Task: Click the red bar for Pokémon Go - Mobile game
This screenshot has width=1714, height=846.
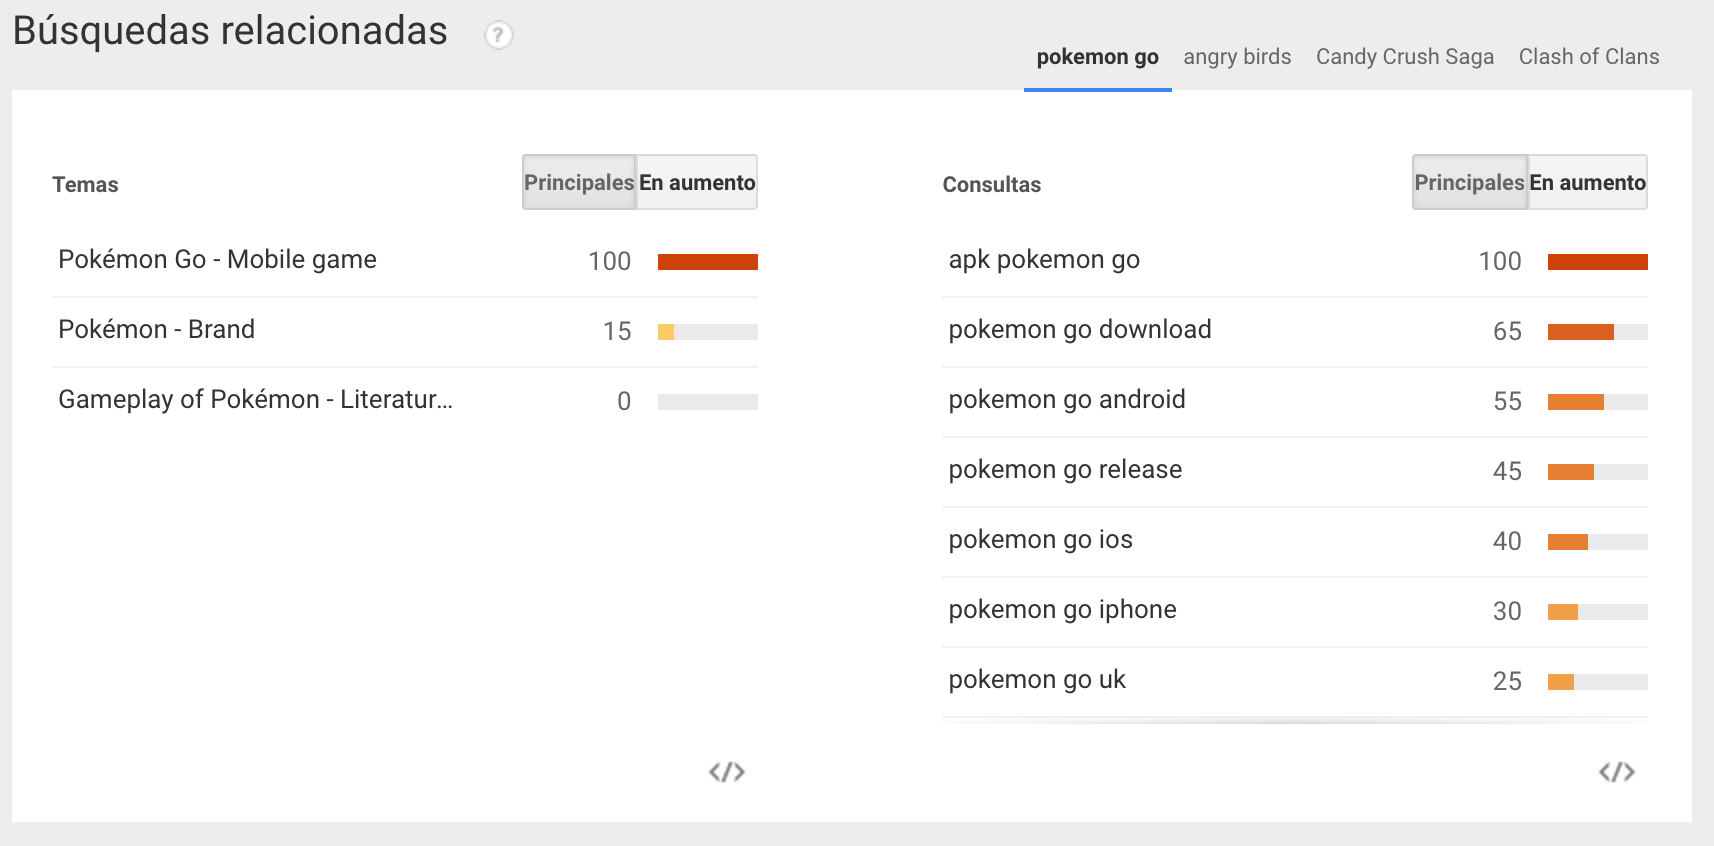Action: (708, 262)
